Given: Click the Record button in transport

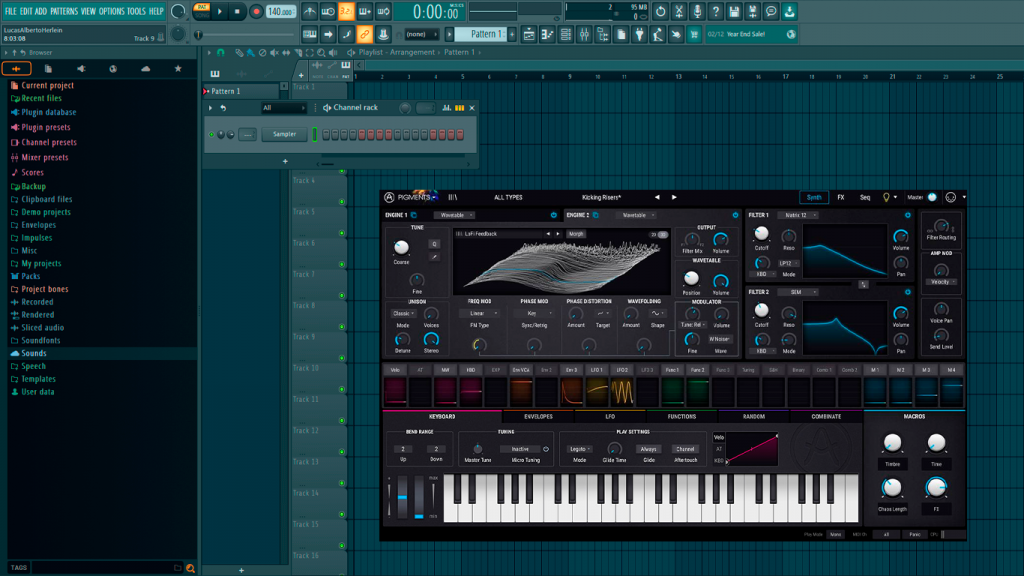Looking at the screenshot, I should [x=256, y=12].
